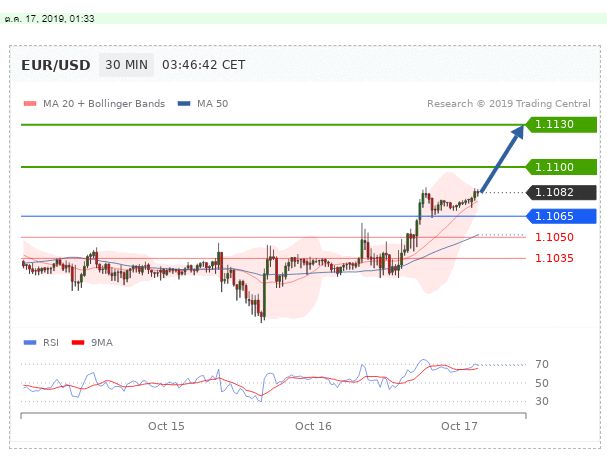The width and height of the screenshot is (607, 457).
Task: Click the Oct 16 date axis label
Action: click(x=313, y=426)
